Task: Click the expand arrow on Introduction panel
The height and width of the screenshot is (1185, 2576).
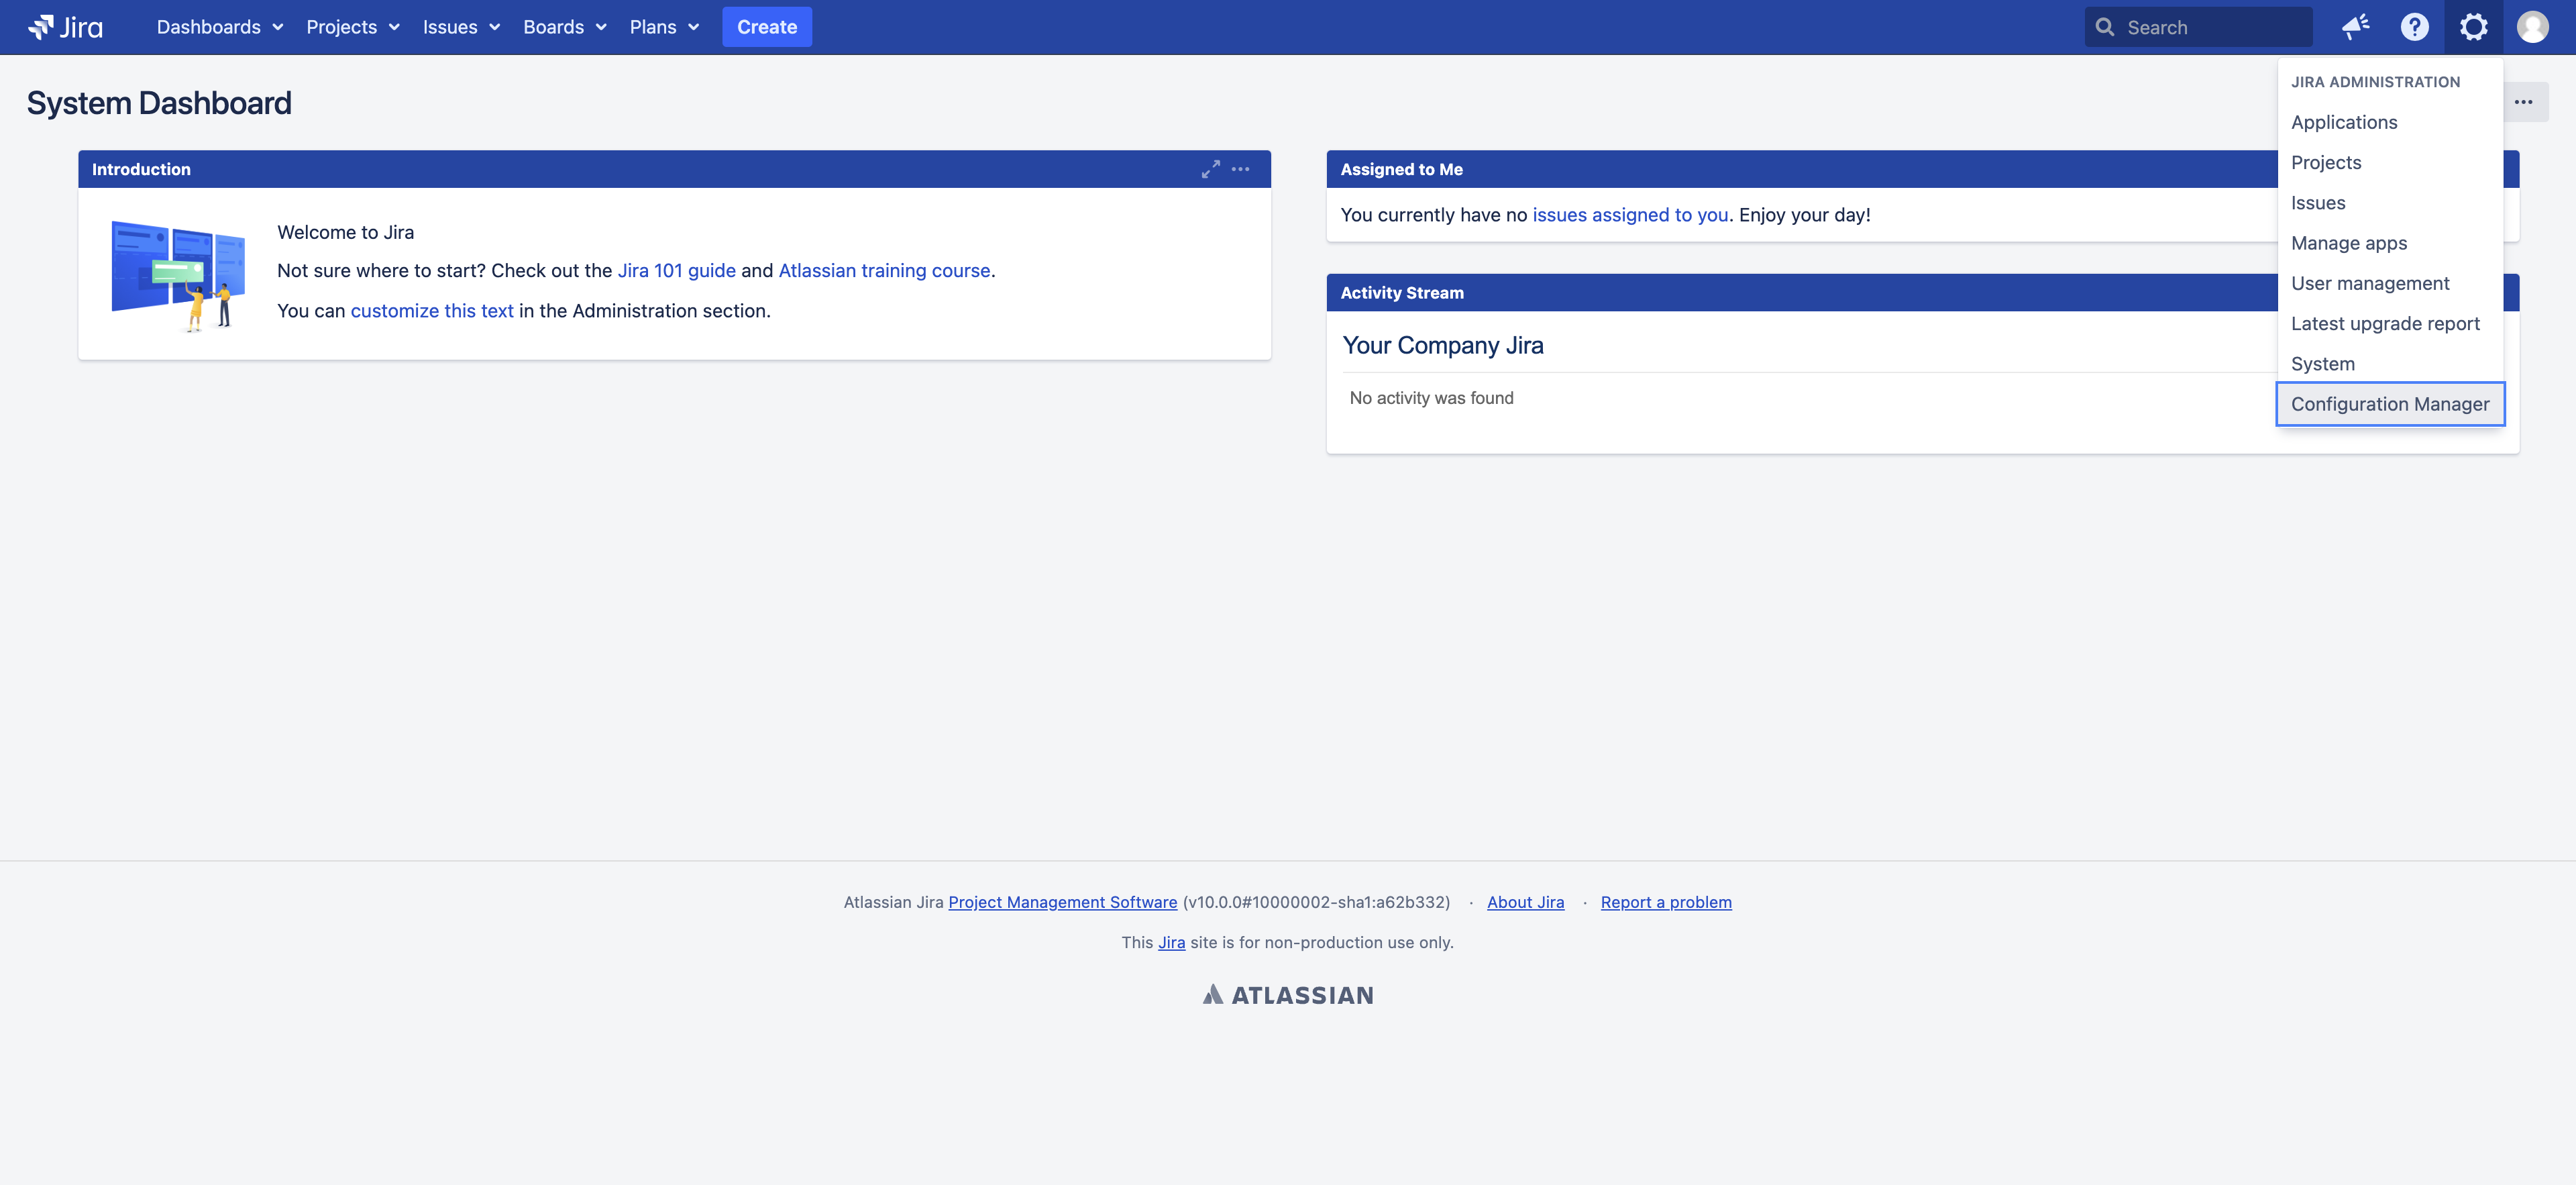Action: pyautogui.click(x=1211, y=168)
